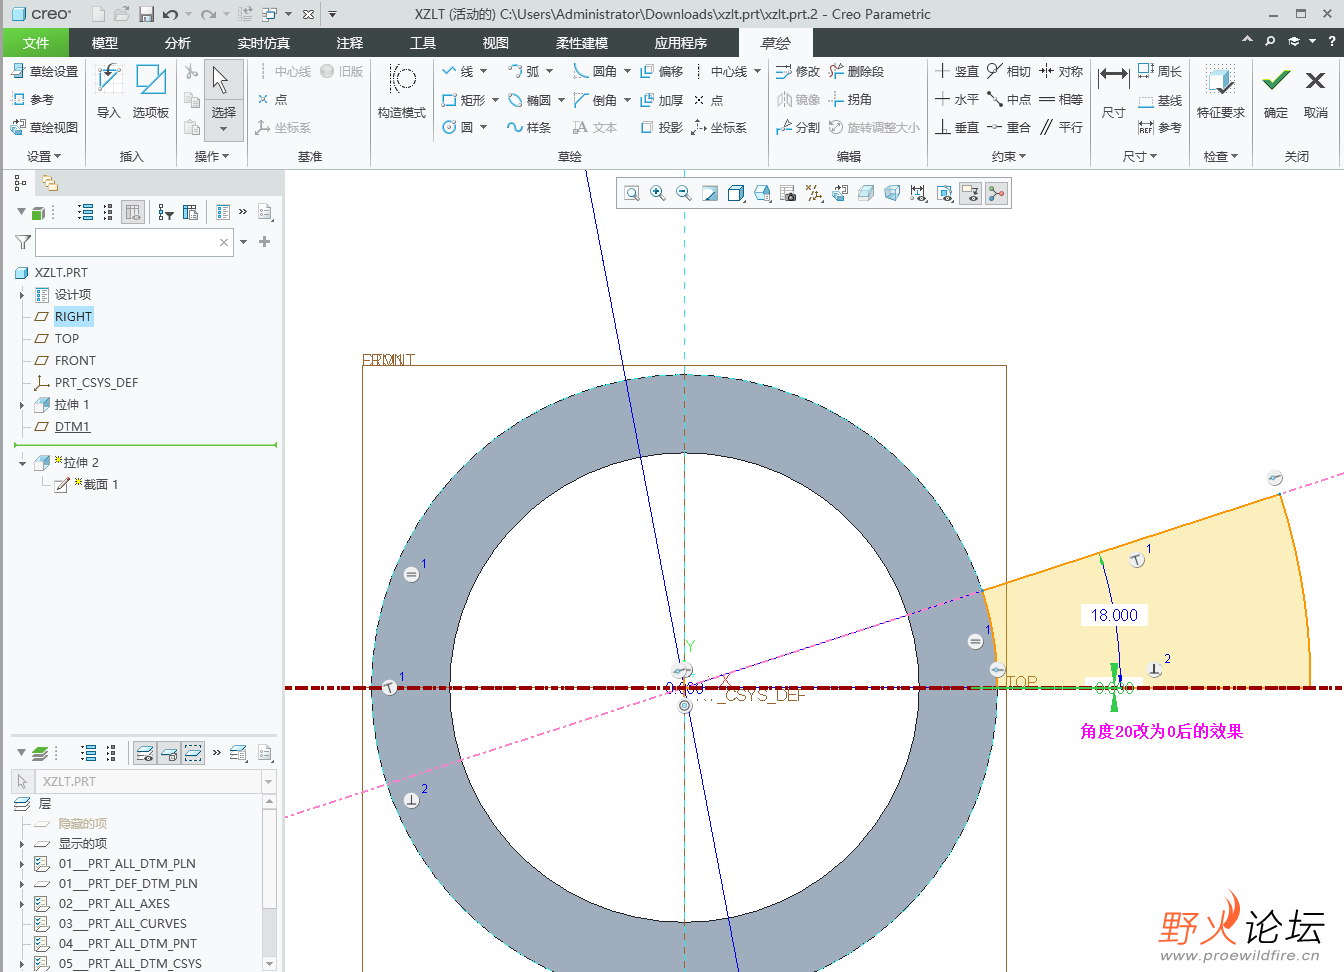Select the 分割 divide tool
The width and height of the screenshot is (1344, 972).
click(798, 128)
